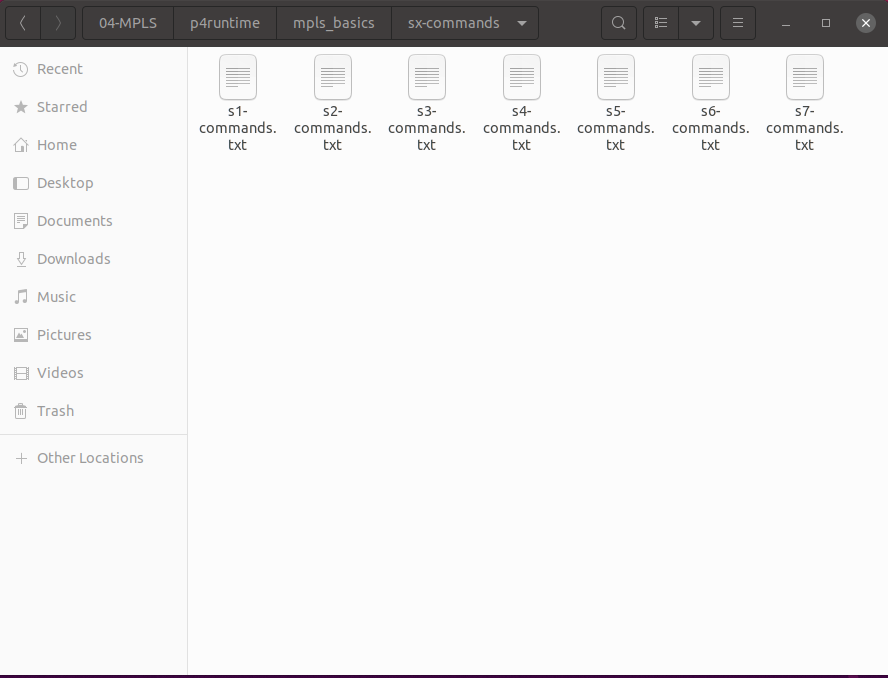Viewport: 888px width, 678px height.
Task: Go to Downloads in the sidebar
Action: tap(73, 259)
